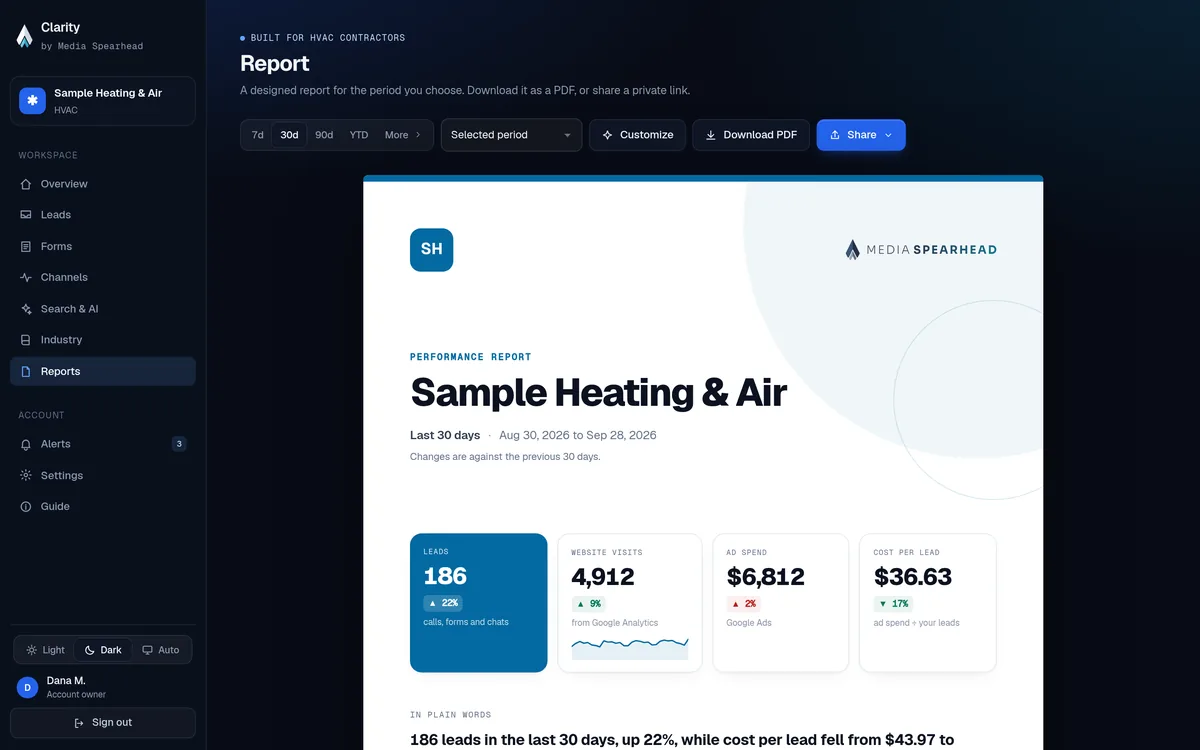Switch theme to Light
This screenshot has width=1200, height=750.
click(x=45, y=650)
